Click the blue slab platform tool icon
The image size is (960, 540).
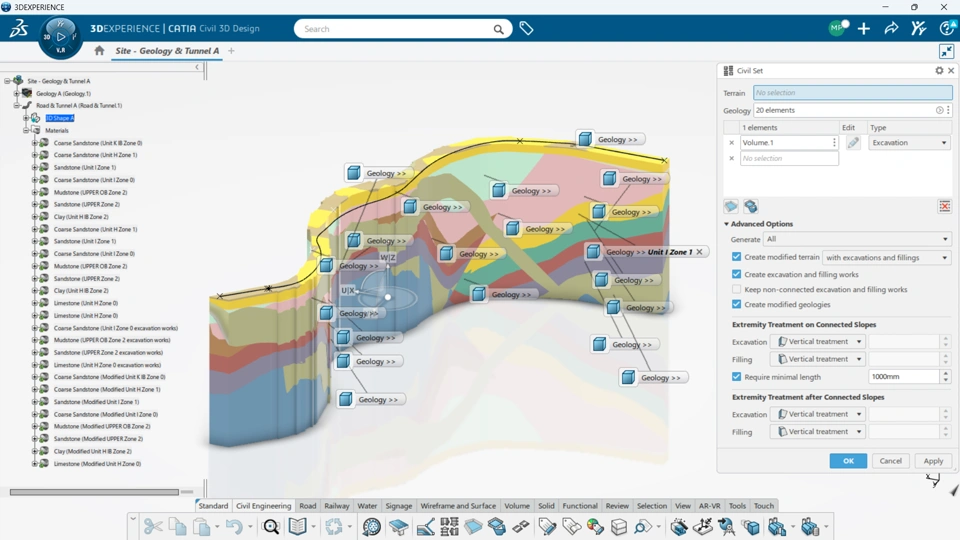[x=398, y=526]
